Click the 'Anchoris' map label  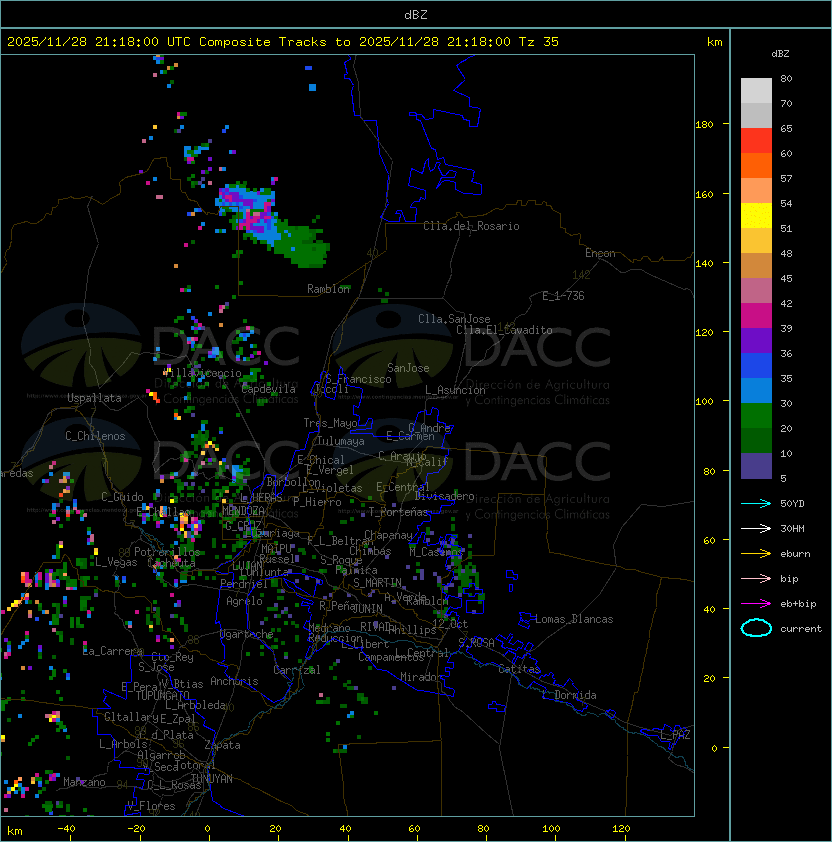click(234, 681)
